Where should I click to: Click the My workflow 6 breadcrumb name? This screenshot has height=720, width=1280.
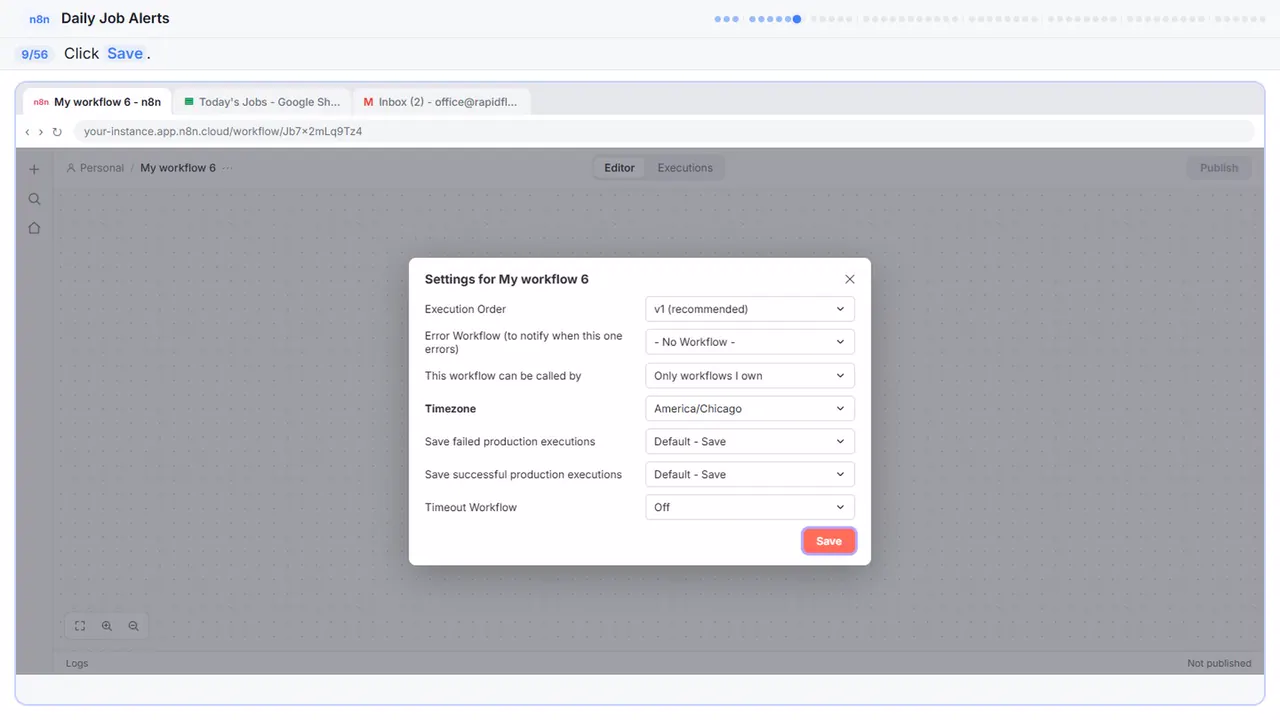pyautogui.click(x=178, y=168)
